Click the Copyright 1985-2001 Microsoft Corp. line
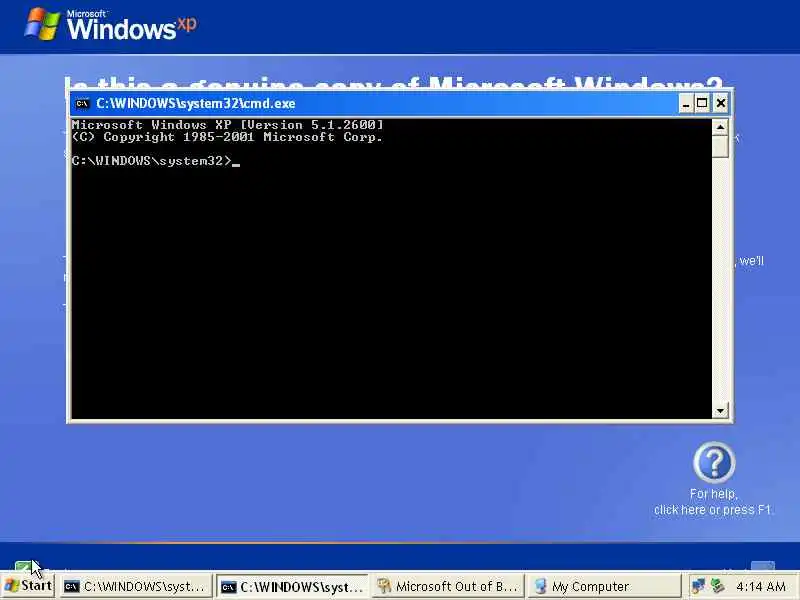Image resolution: width=800 pixels, height=600 pixels. click(228, 137)
